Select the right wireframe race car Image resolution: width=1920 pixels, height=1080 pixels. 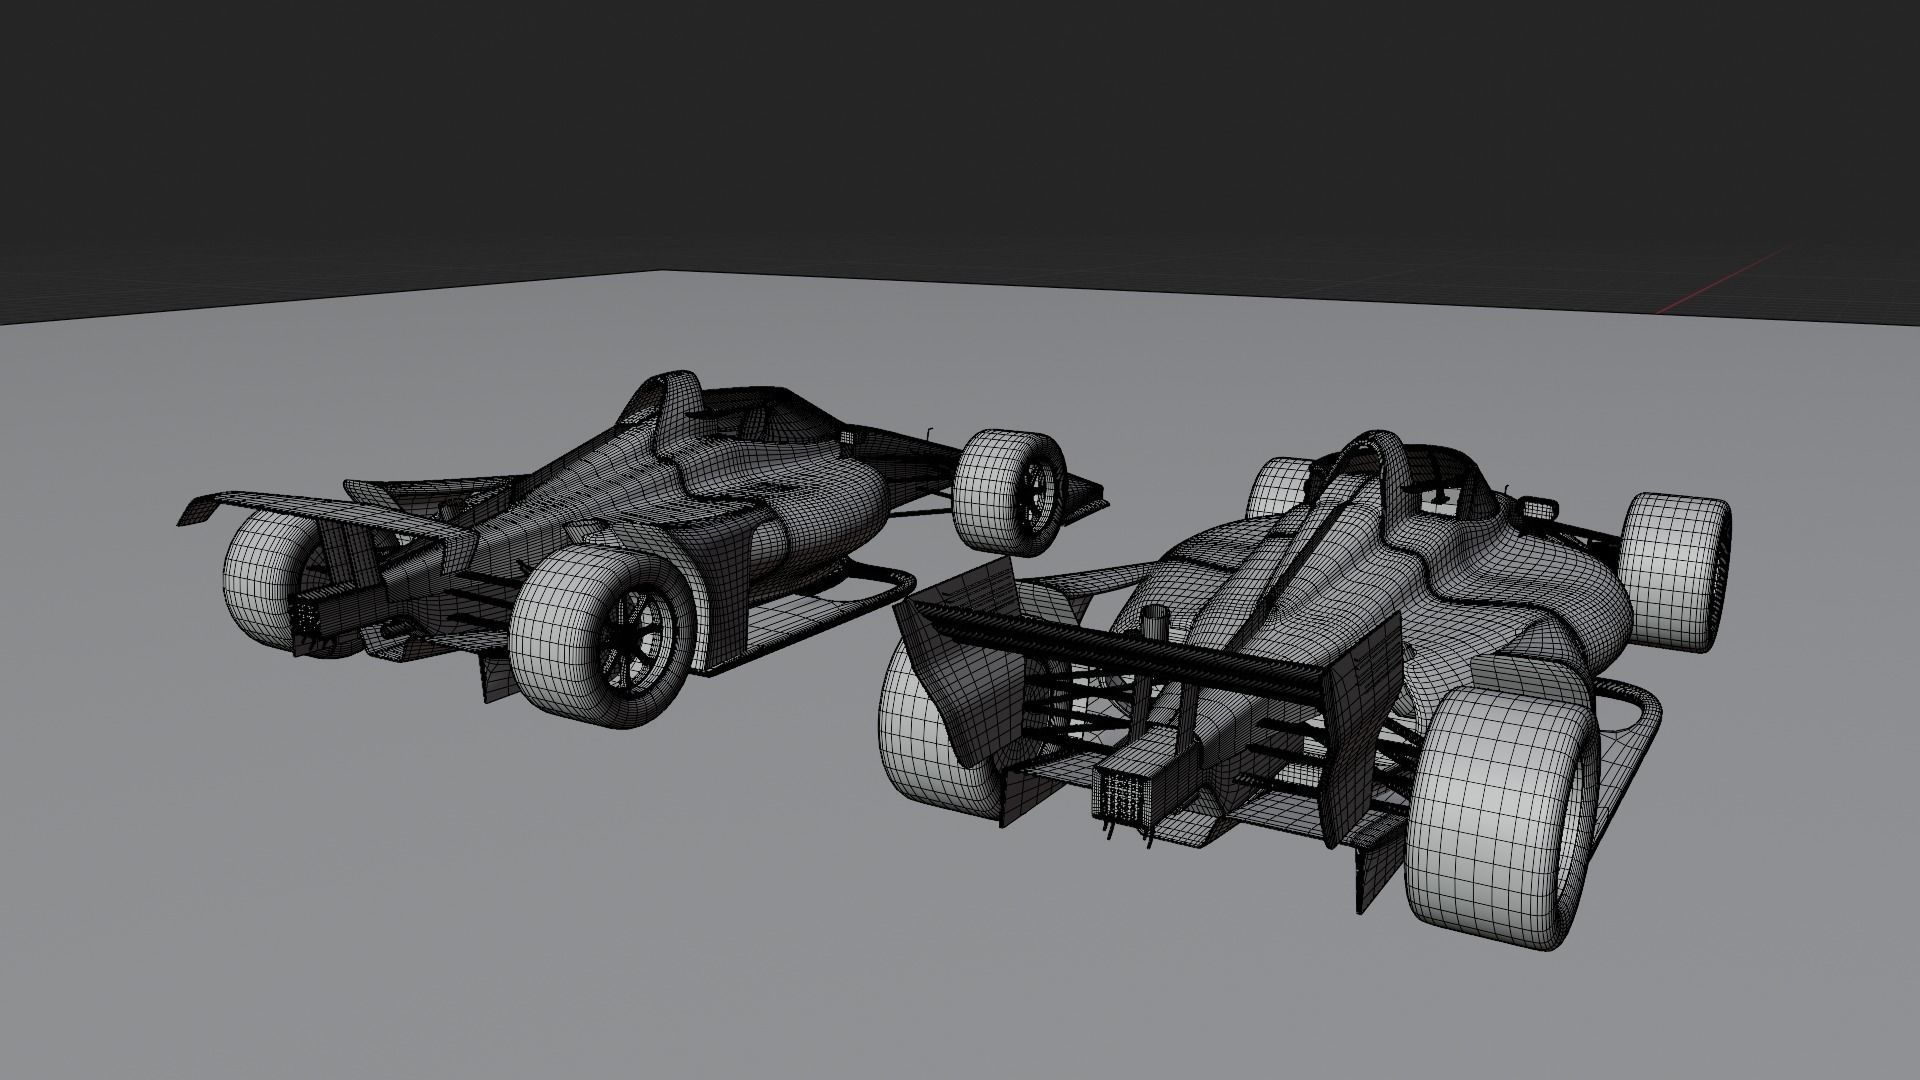pyautogui.click(x=1350, y=650)
